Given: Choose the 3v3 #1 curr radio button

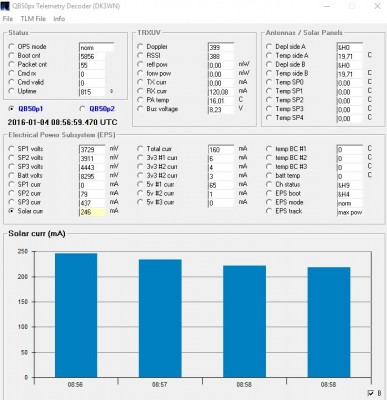Looking at the screenshot, I should [x=140, y=158].
